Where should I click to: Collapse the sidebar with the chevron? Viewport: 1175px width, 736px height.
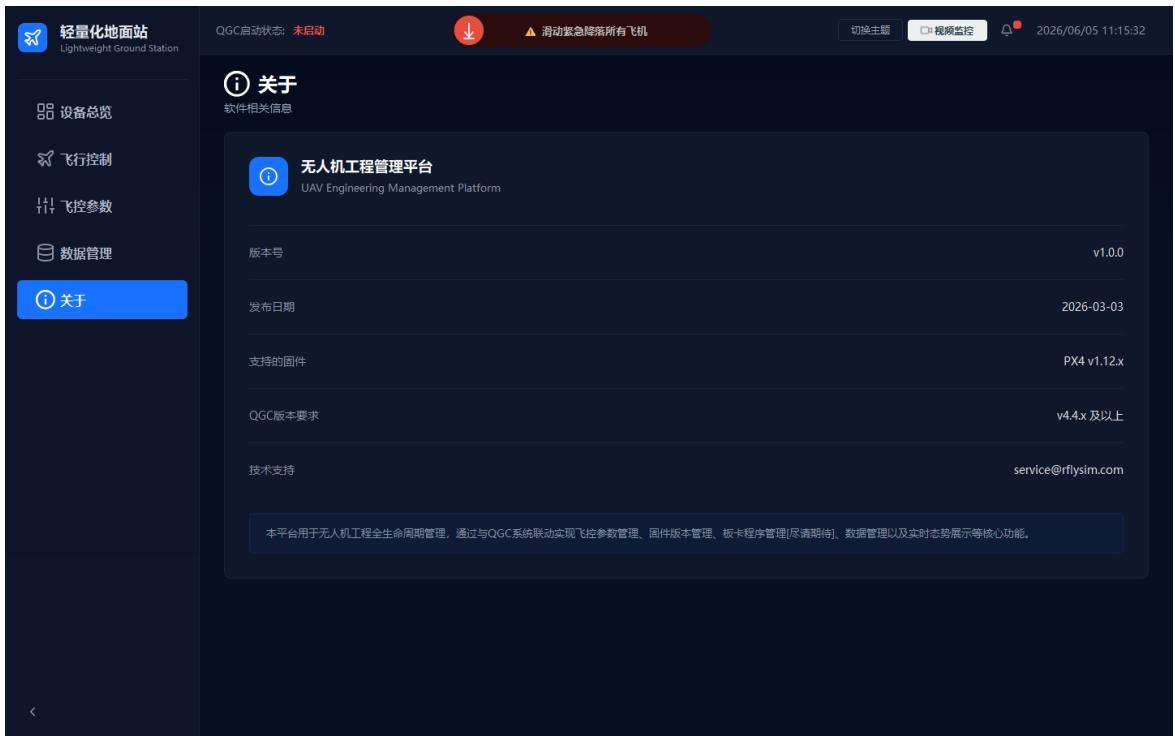32,712
